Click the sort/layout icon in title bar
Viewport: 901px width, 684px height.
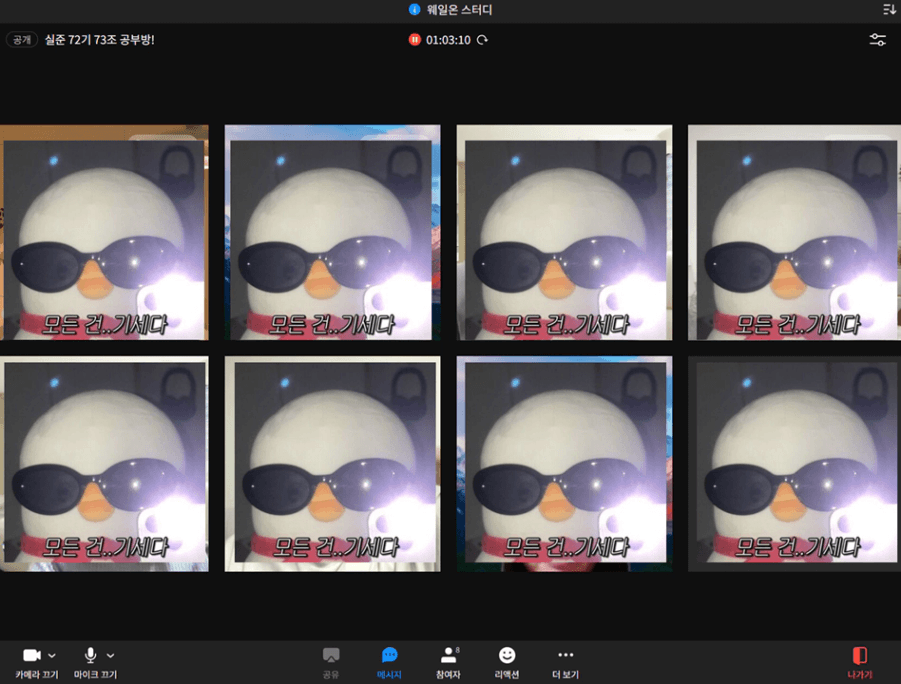pyautogui.click(x=889, y=9)
